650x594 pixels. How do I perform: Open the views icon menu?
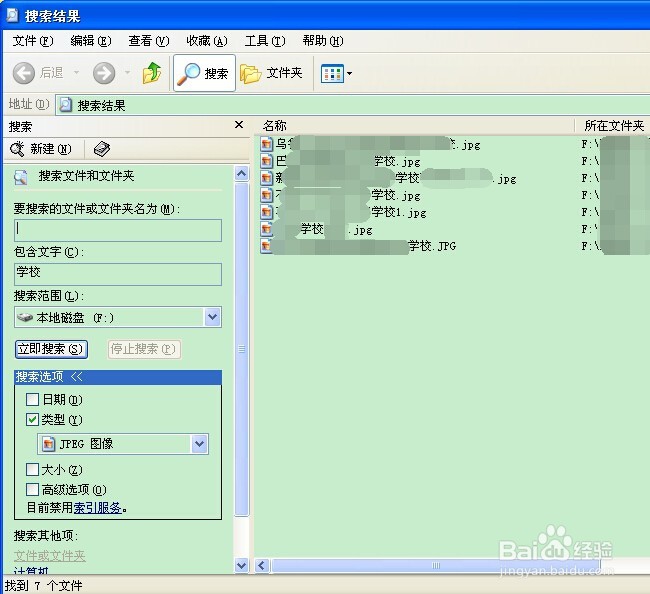click(x=336, y=74)
